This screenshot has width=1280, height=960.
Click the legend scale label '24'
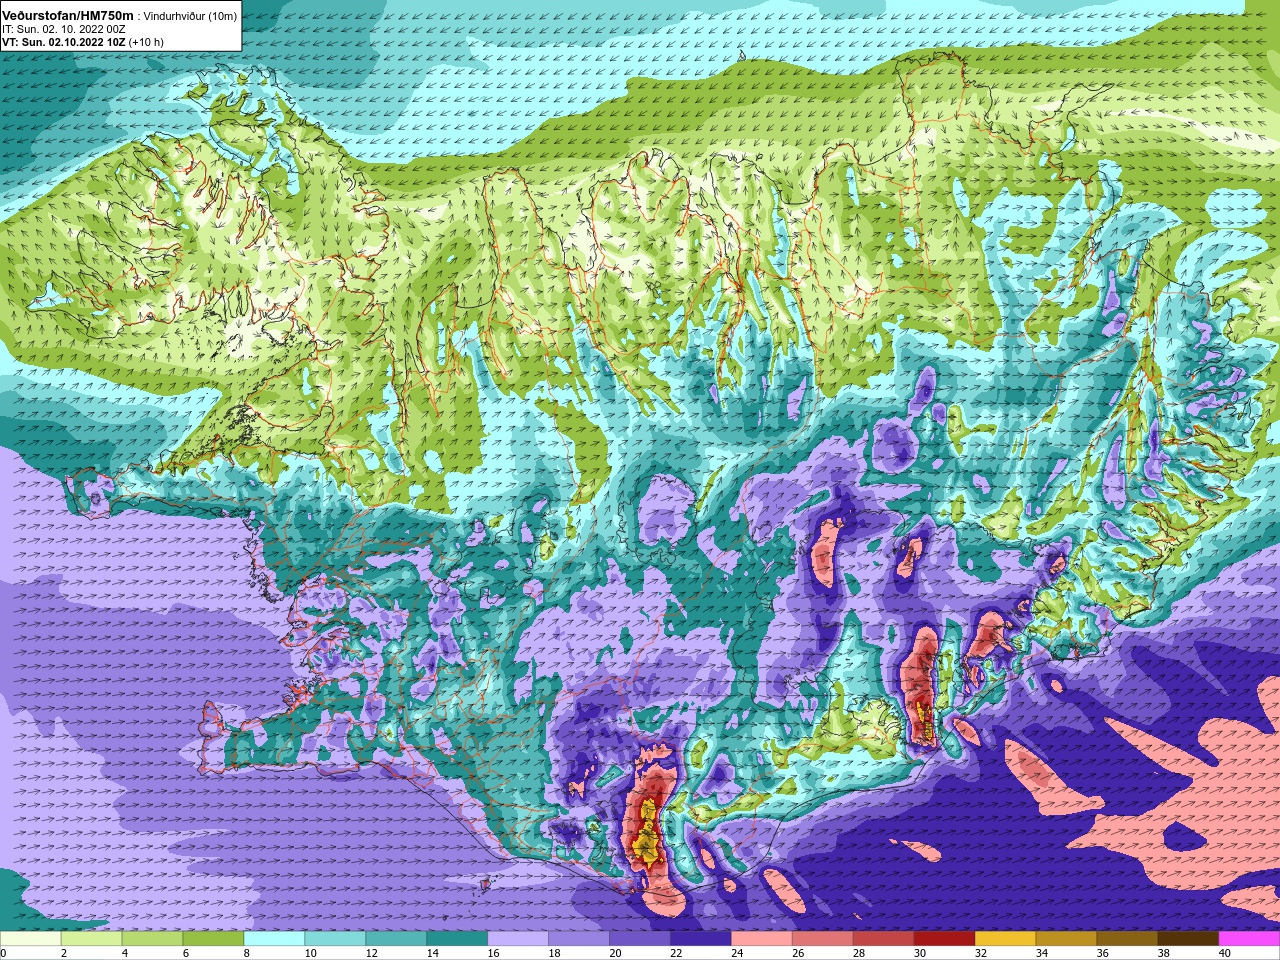[737, 954]
